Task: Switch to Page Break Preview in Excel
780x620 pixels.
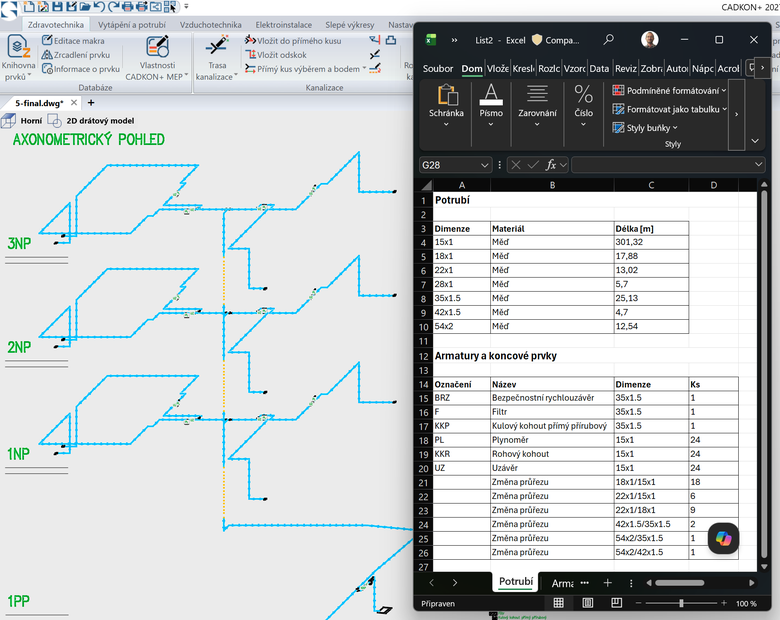Action: point(616,603)
